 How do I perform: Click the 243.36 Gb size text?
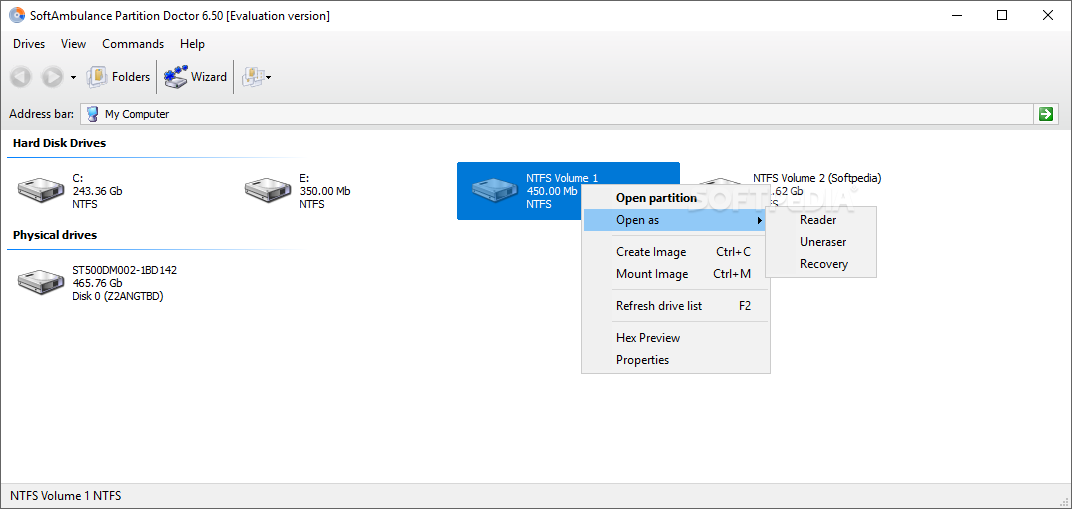97,191
